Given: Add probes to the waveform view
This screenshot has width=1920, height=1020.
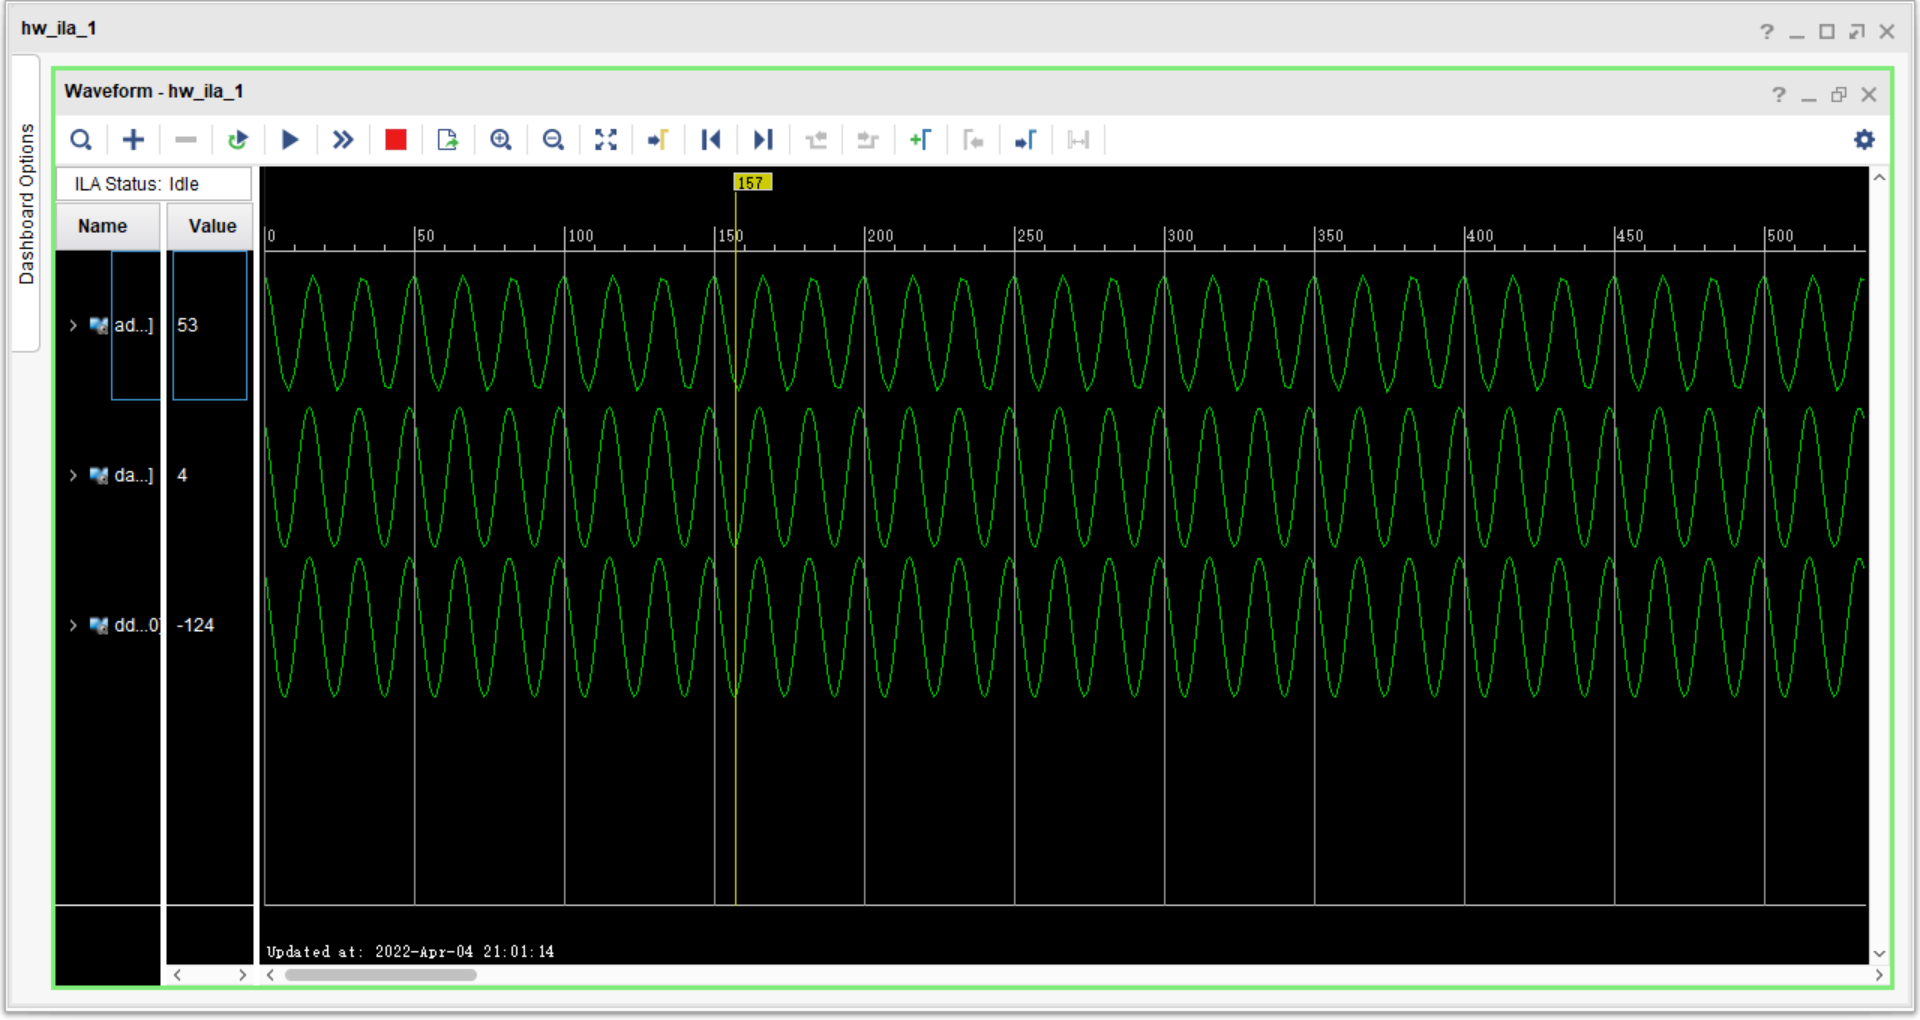Looking at the screenshot, I should click(133, 140).
